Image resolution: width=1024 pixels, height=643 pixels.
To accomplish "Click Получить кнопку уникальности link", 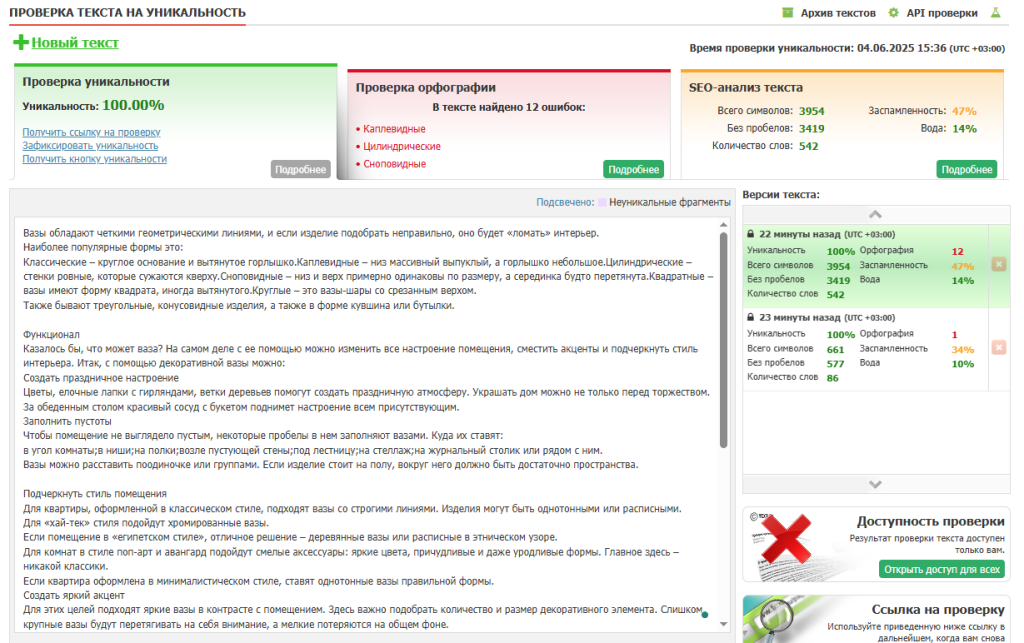I will coord(95,159).
